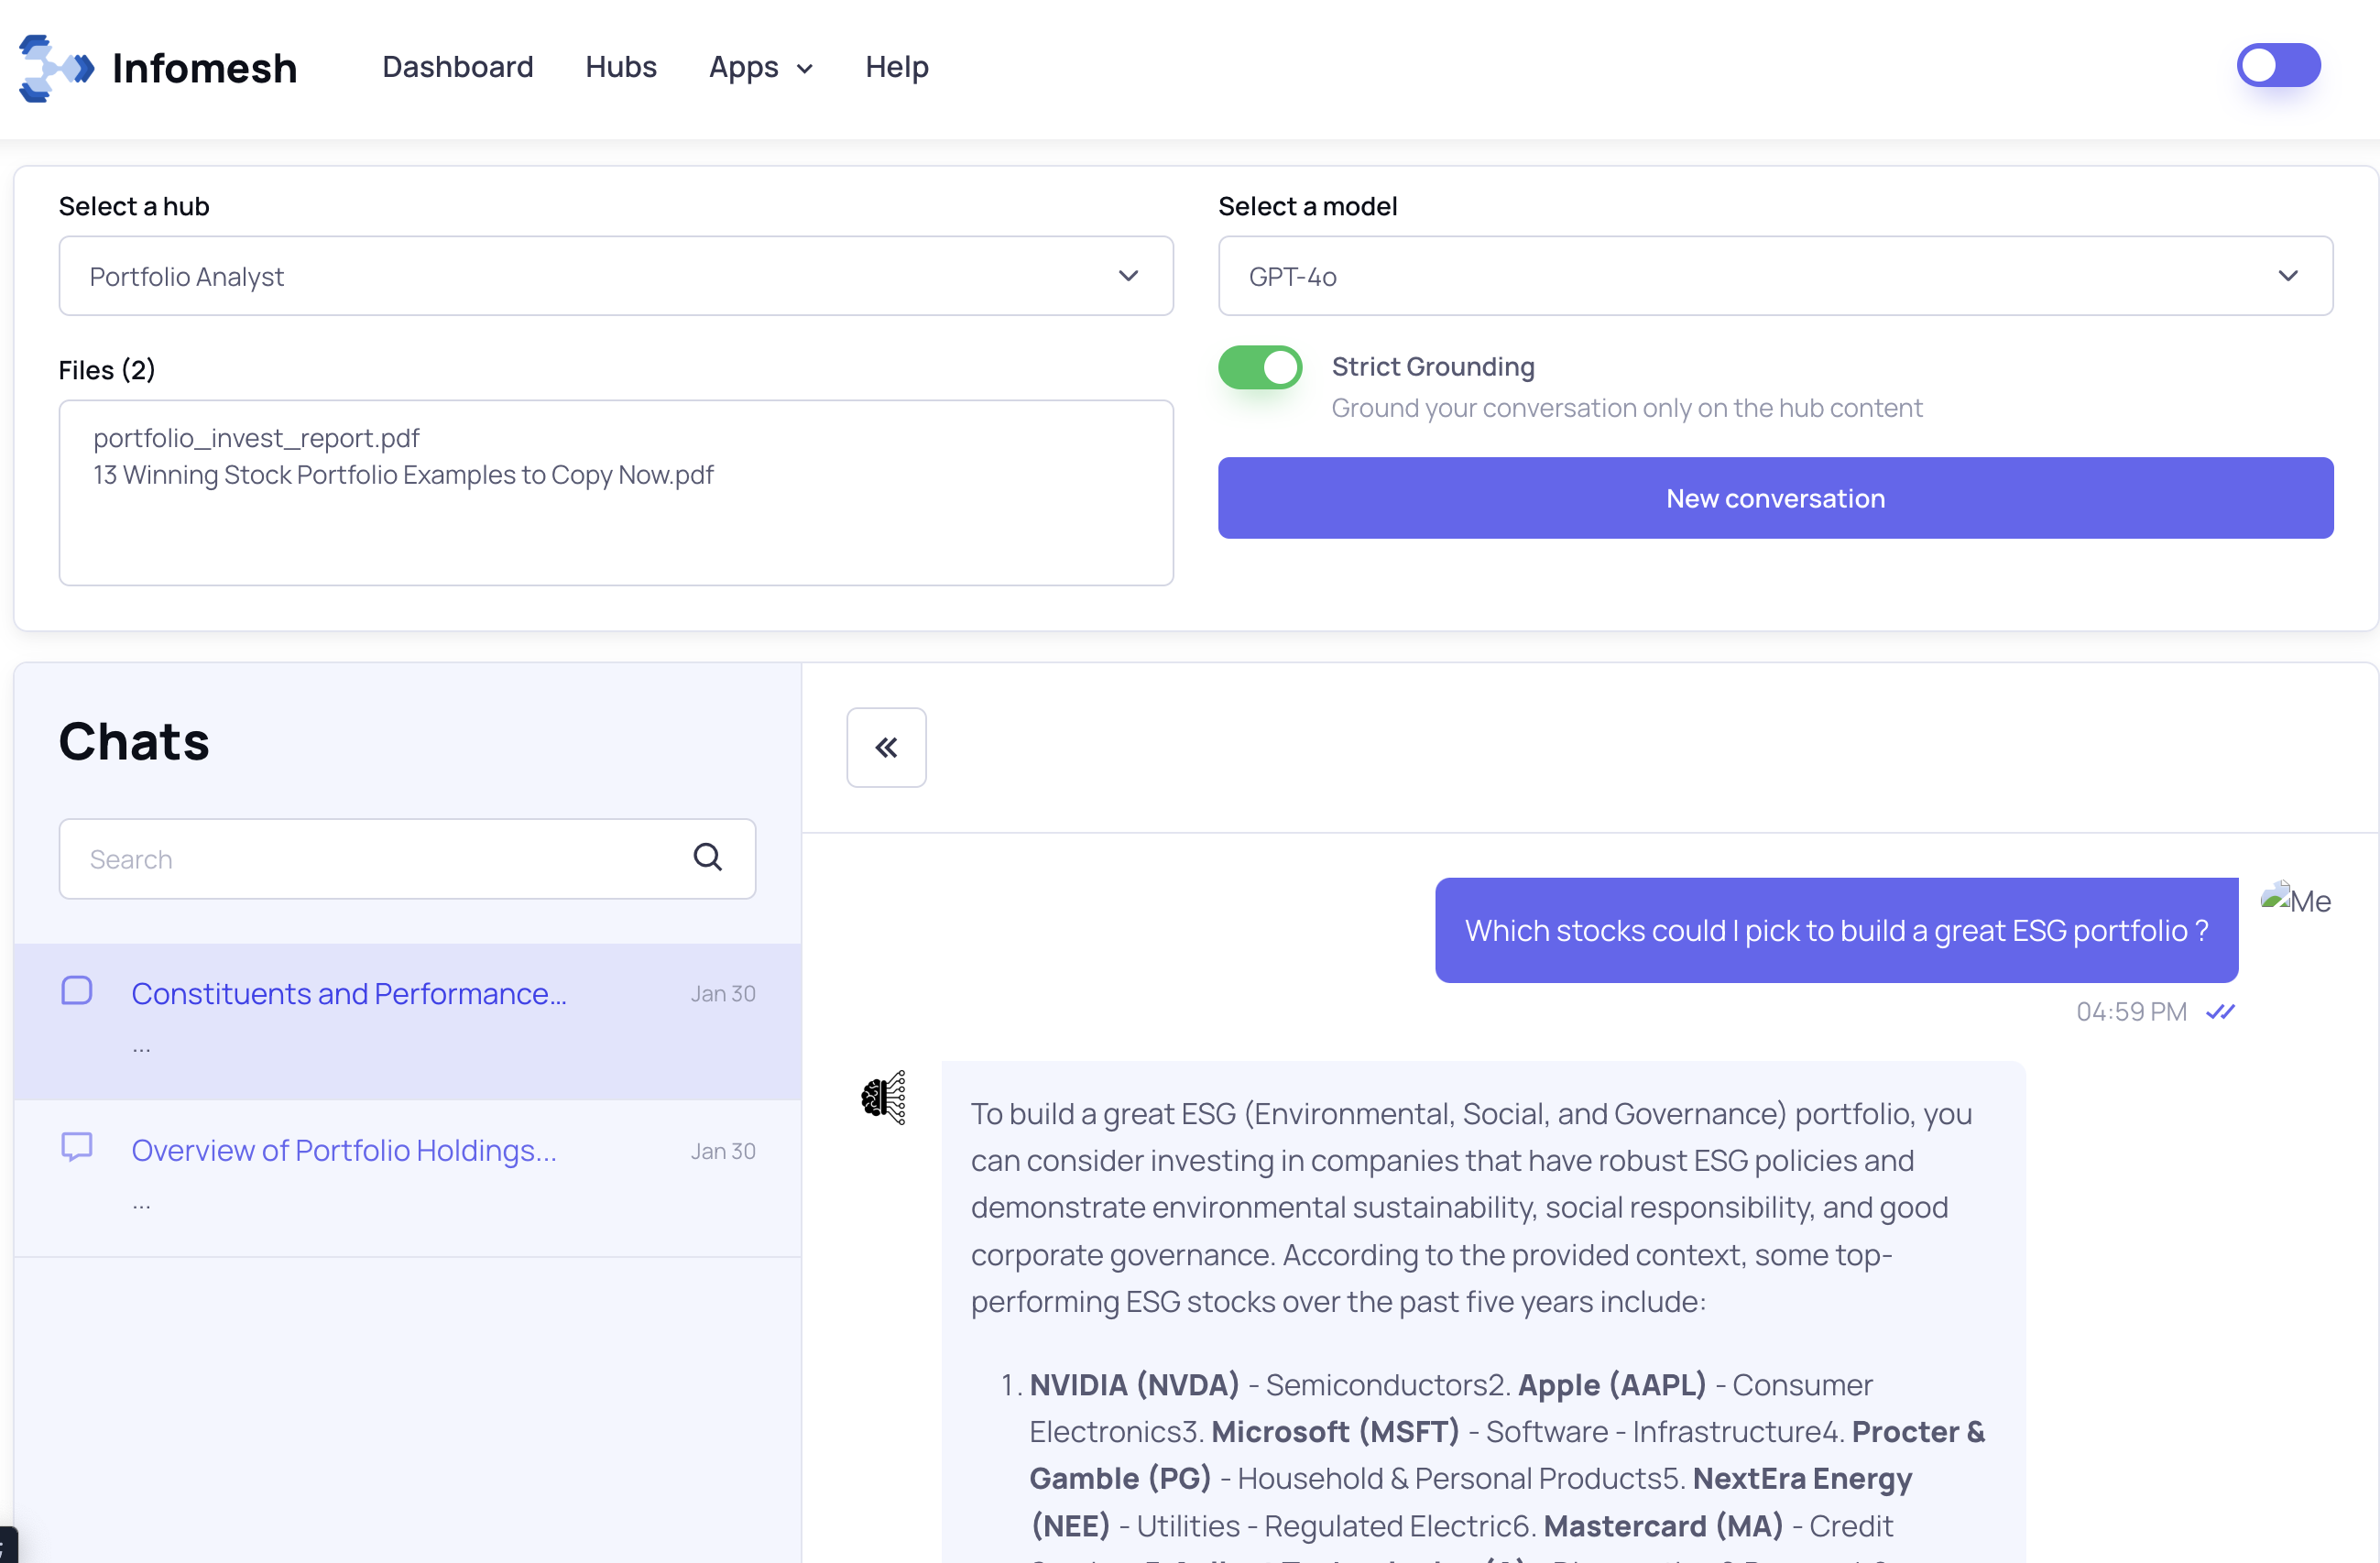Click chat bubble icon beside Overview of Portfolio Holdings
The width and height of the screenshot is (2380, 1563).
[77, 1146]
